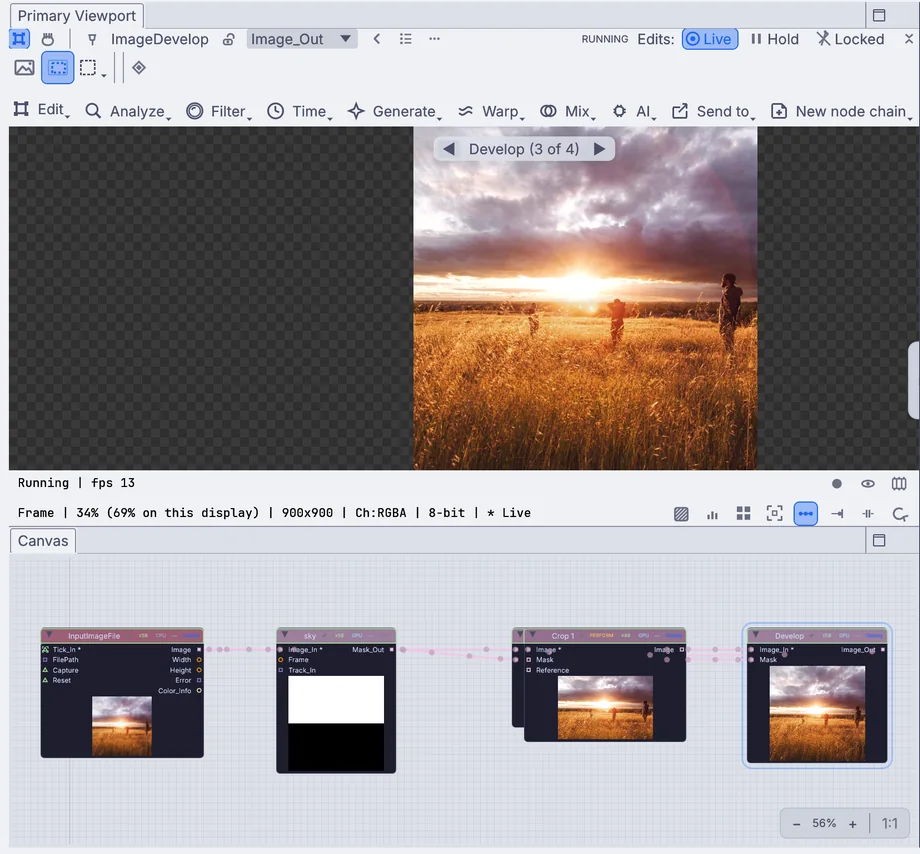This screenshot has width=920, height=854.
Task: Open the New node chain dropdown
Action: pyautogui.click(x=842, y=111)
